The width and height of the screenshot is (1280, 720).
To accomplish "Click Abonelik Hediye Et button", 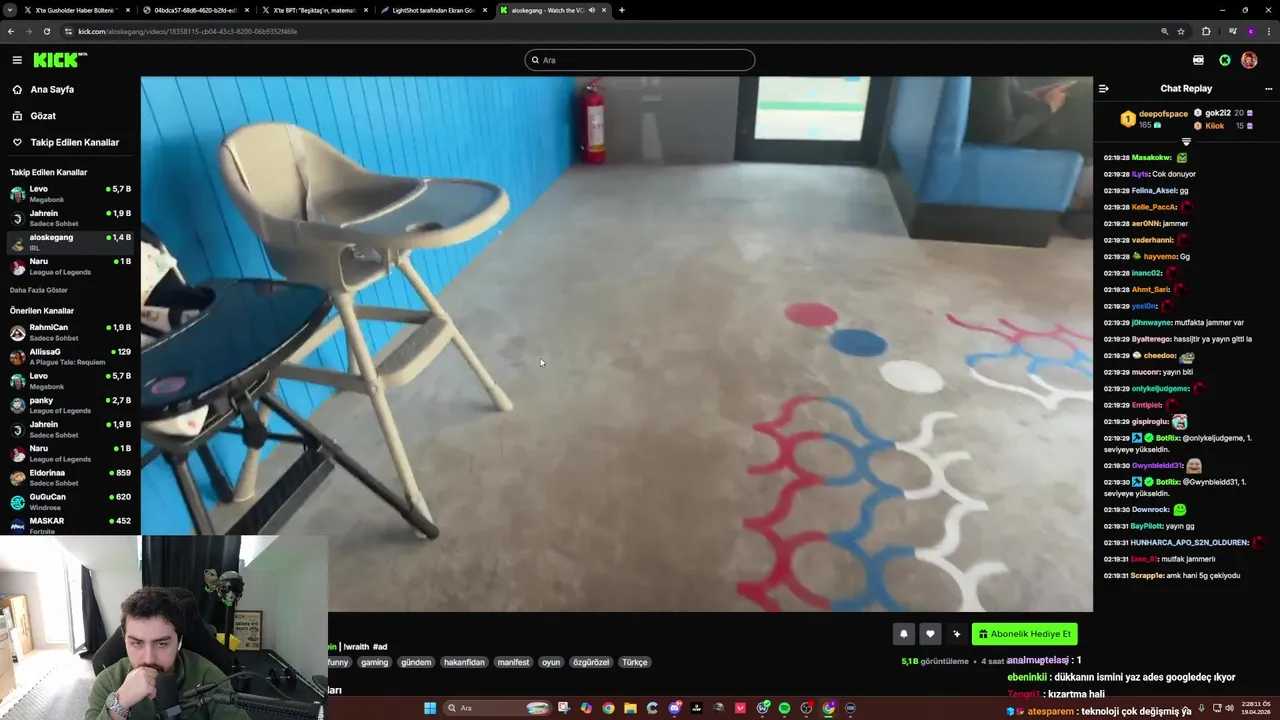I will (1024, 634).
